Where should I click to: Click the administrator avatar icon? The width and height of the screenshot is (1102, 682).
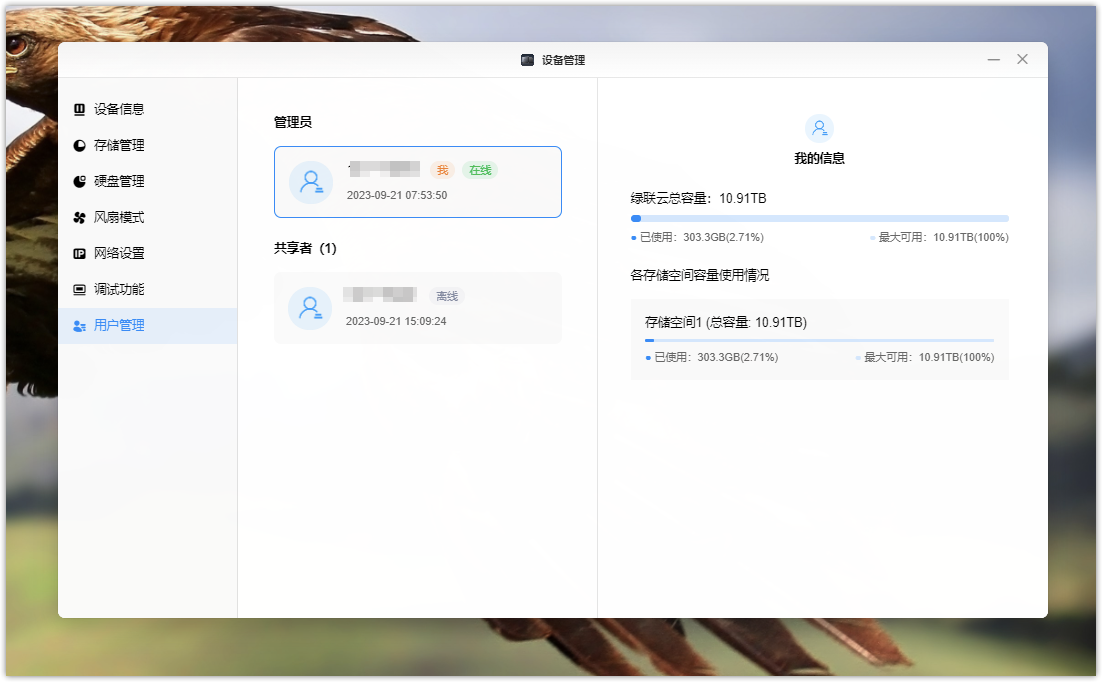tap(311, 182)
